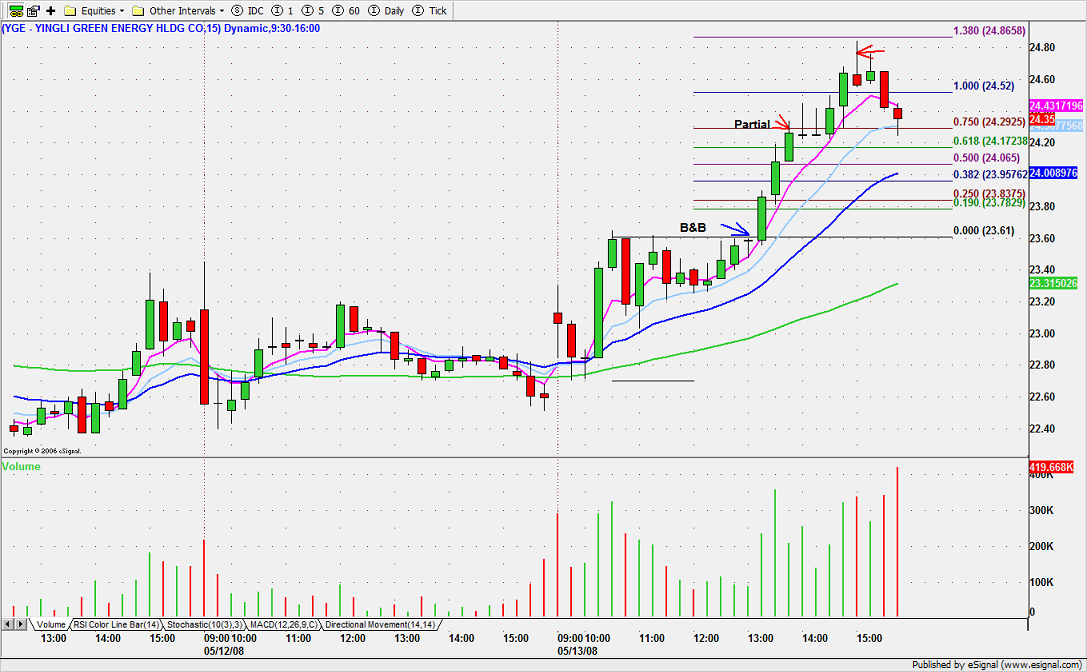Select the 1.000 (24.52) Fibonacci label
The height and width of the screenshot is (672, 1087).
pyautogui.click(x=984, y=86)
